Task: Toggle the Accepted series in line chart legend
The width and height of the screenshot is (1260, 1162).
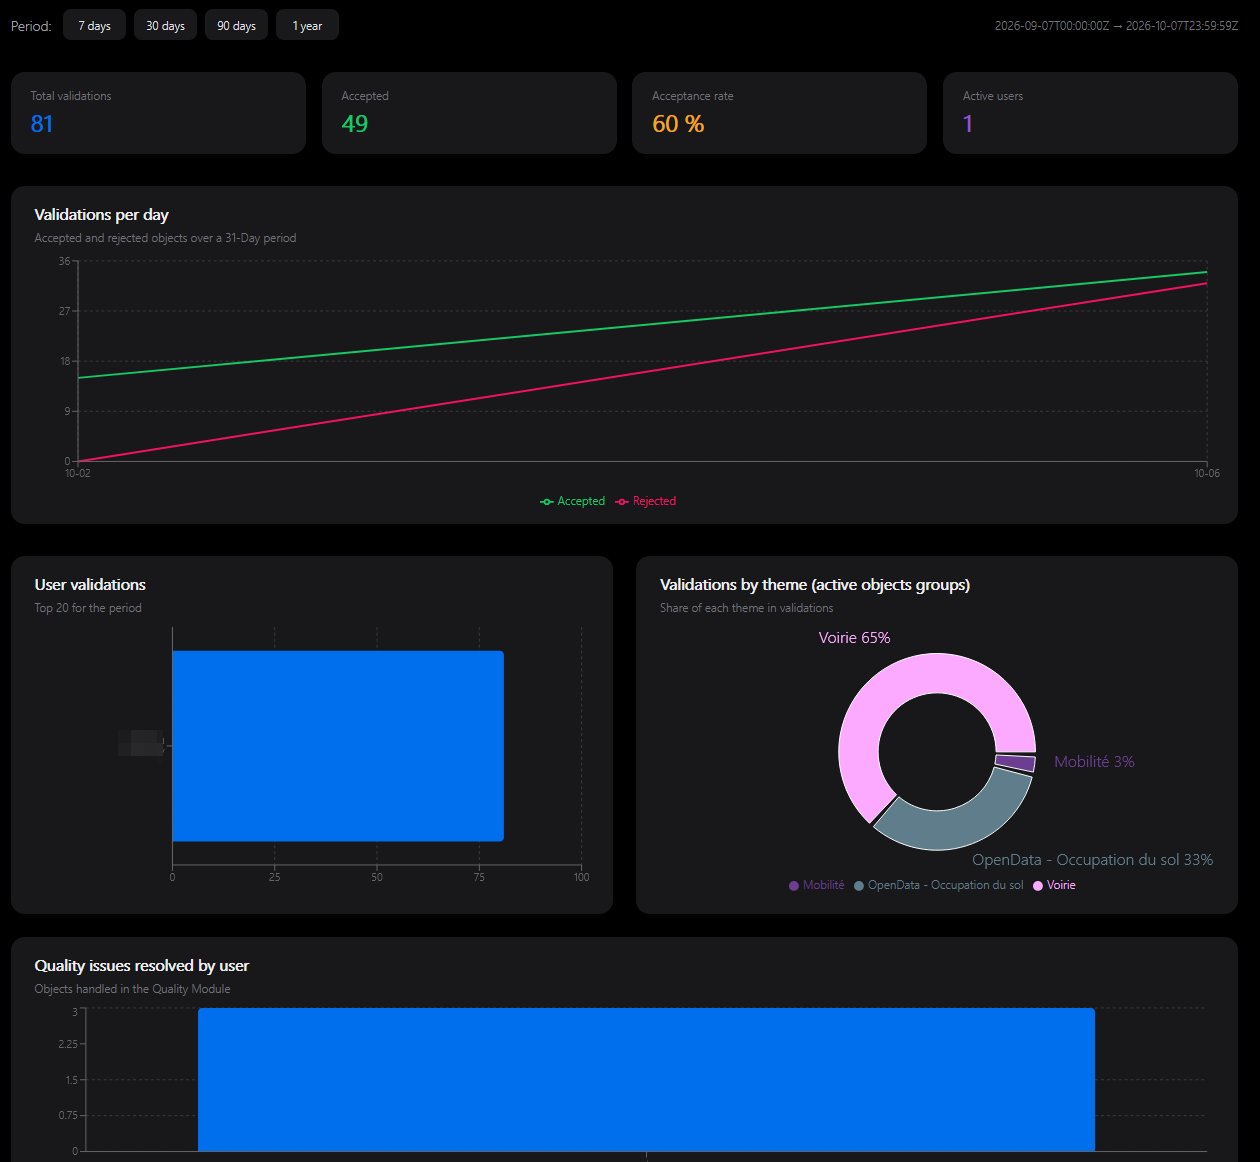Action: pos(573,501)
